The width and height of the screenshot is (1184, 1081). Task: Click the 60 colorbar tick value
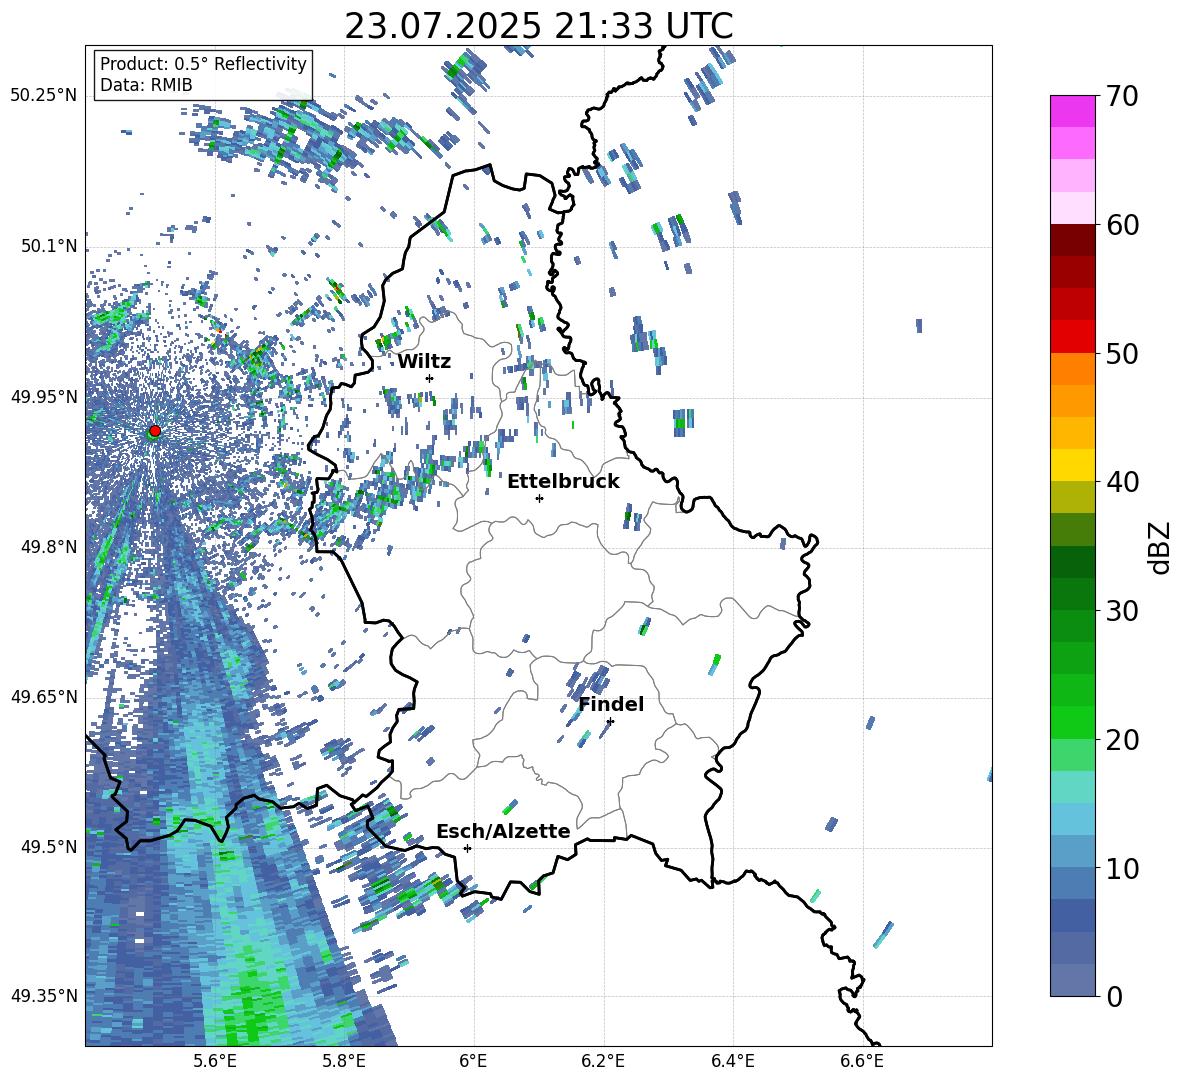pos(1122,225)
